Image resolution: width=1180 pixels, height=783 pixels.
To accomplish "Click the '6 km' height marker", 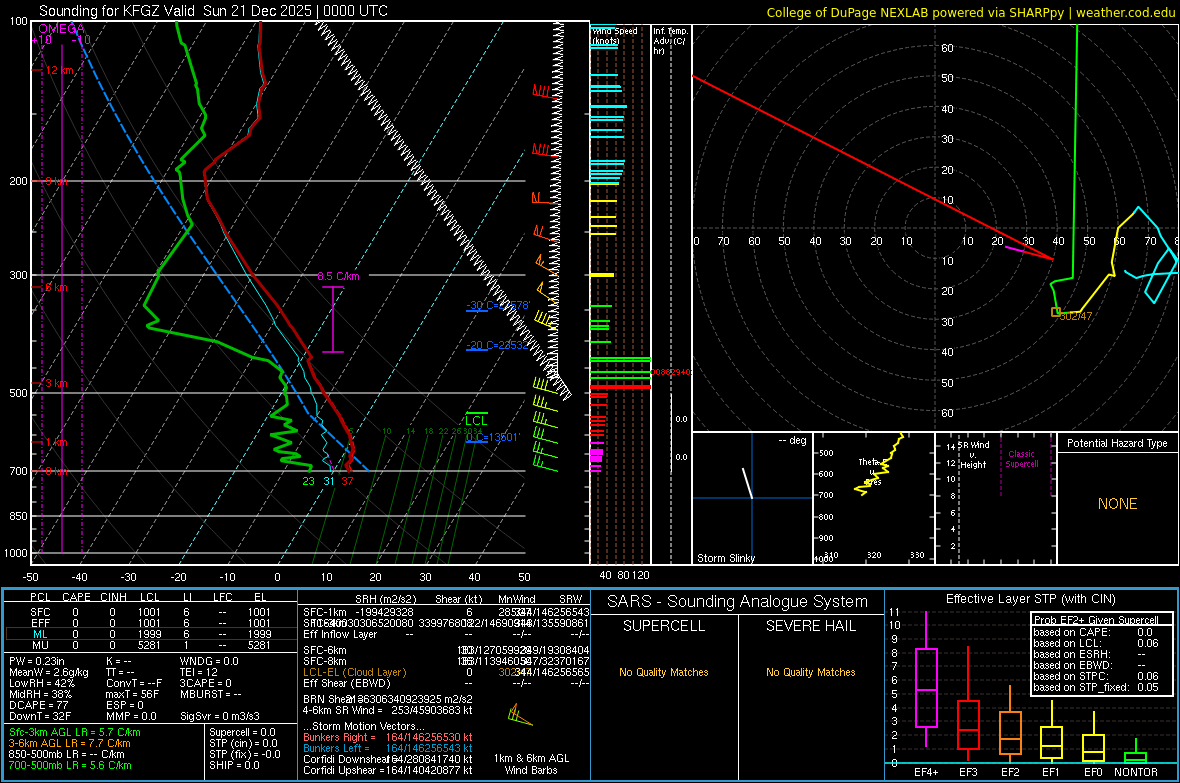I will 56,287.
